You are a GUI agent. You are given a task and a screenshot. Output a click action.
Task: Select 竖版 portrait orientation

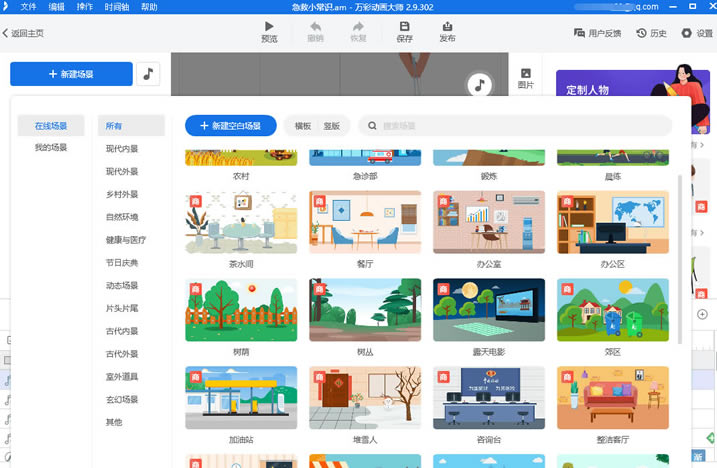pyautogui.click(x=332, y=126)
